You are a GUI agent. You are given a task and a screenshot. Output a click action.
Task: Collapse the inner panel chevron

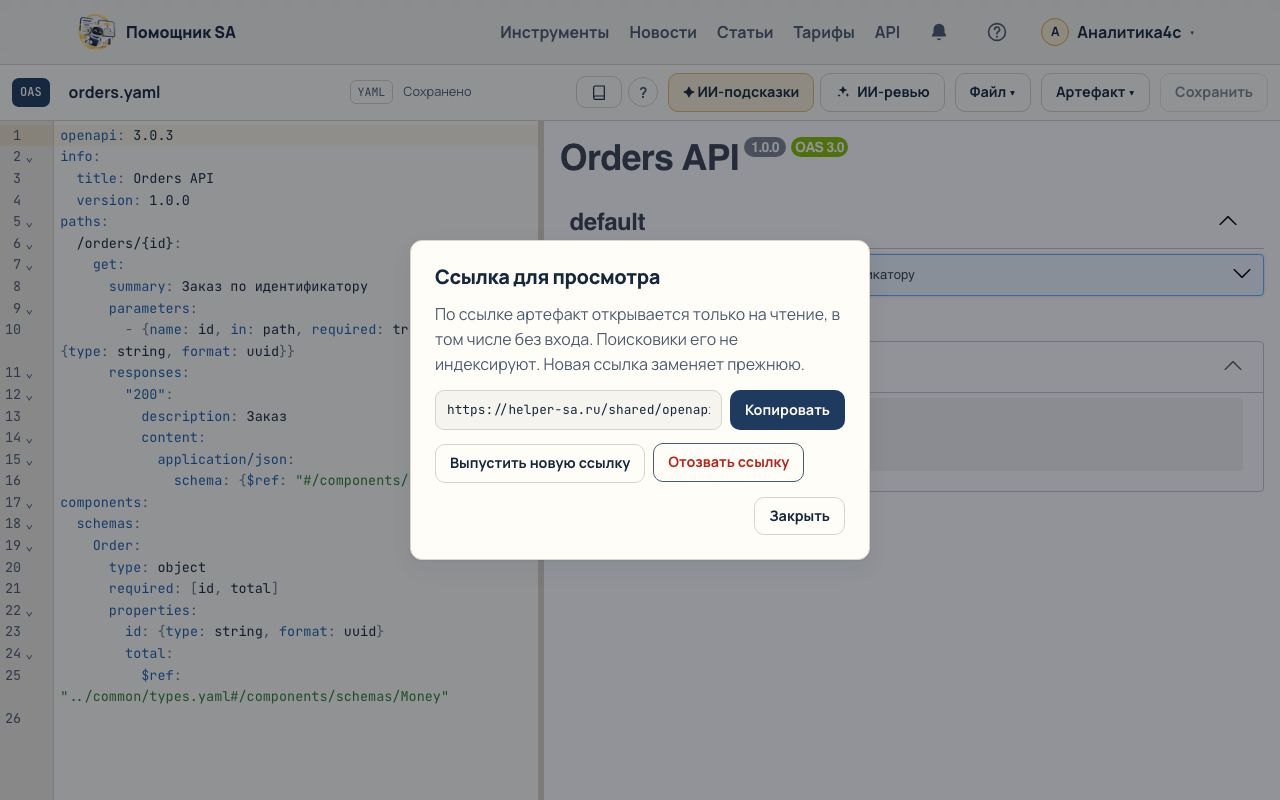[1233, 366]
